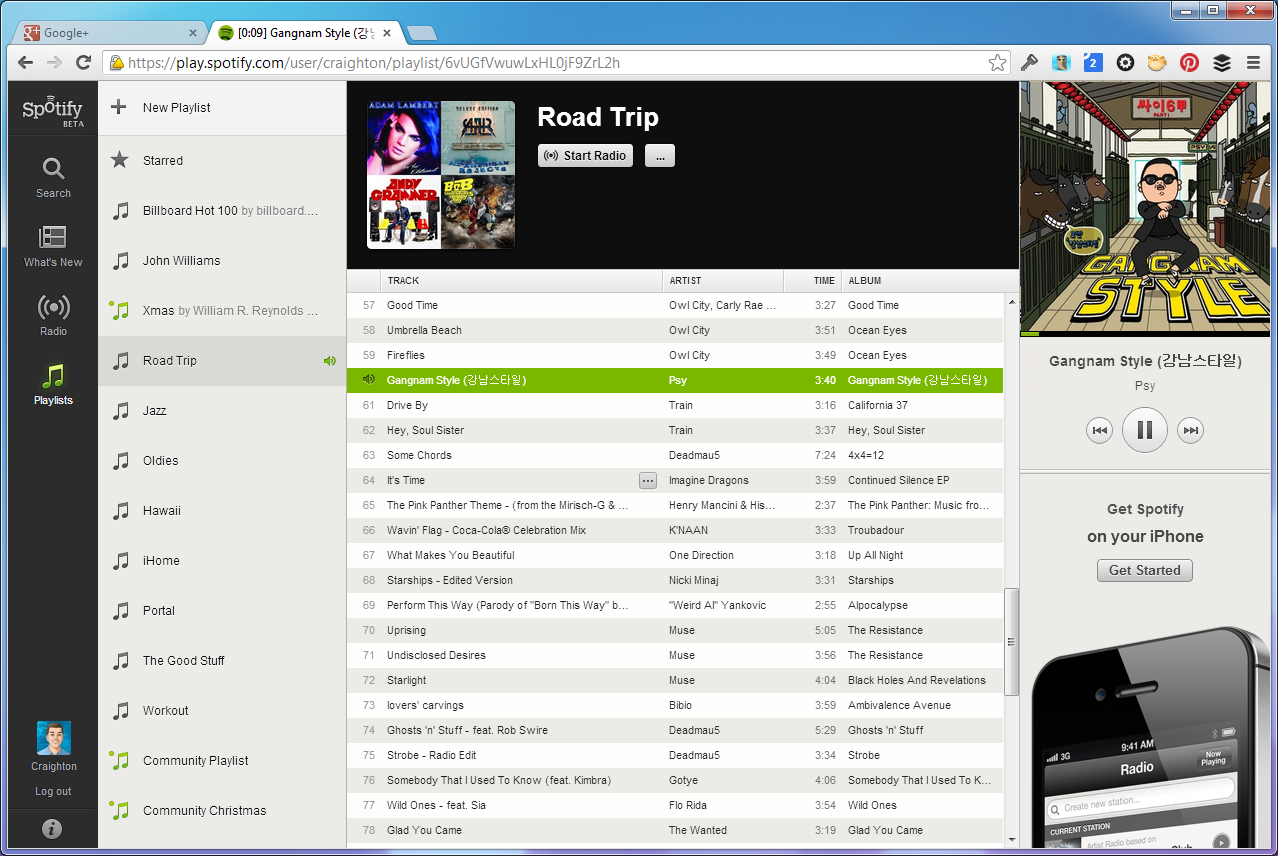The height and width of the screenshot is (856, 1278).
Task: Sort by the ALBUM column header
Action: [x=930, y=281]
